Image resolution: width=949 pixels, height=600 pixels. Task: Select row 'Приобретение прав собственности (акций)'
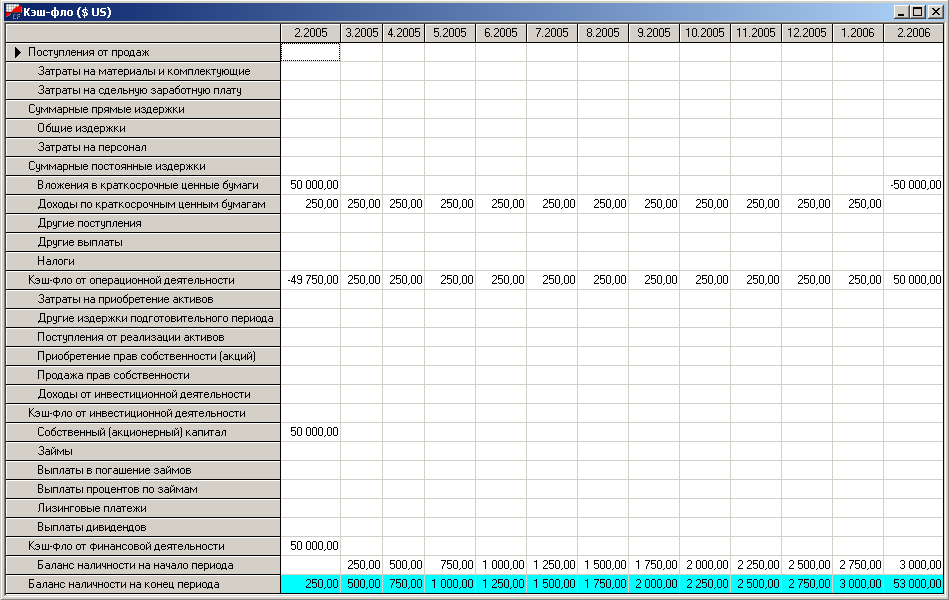point(143,357)
